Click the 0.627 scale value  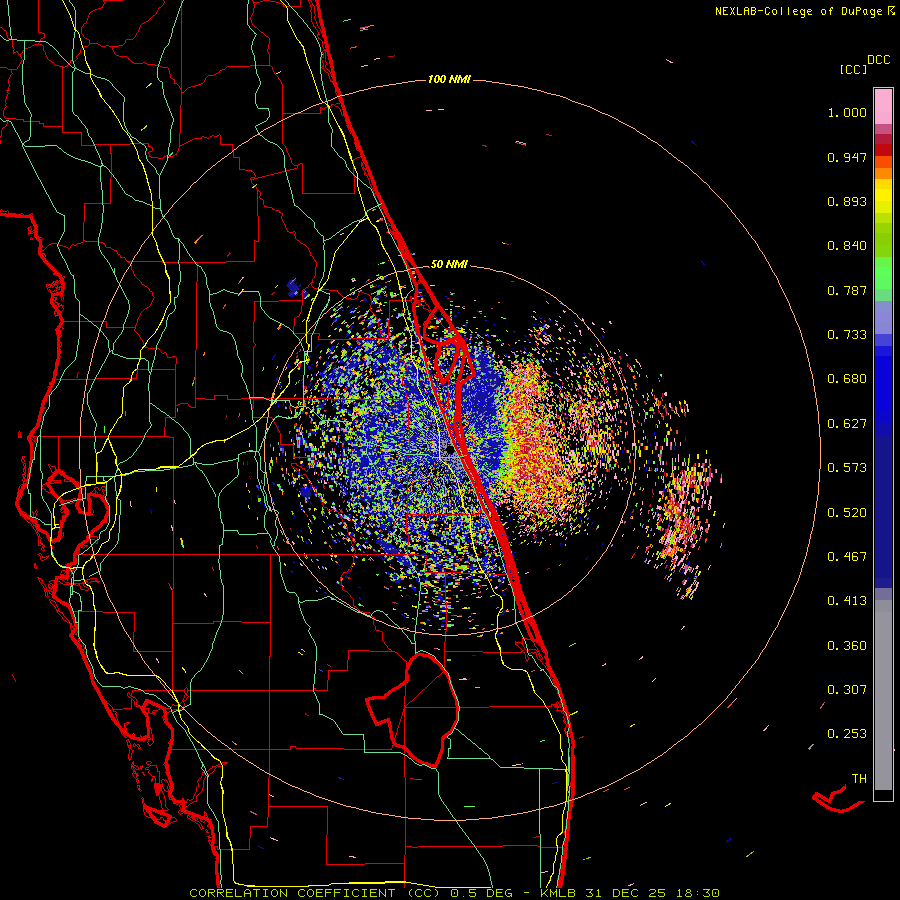(x=847, y=424)
